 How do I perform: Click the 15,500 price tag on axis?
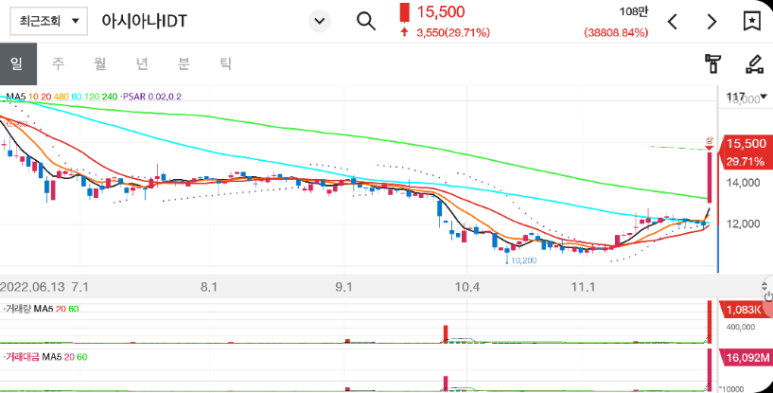tap(746, 143)
